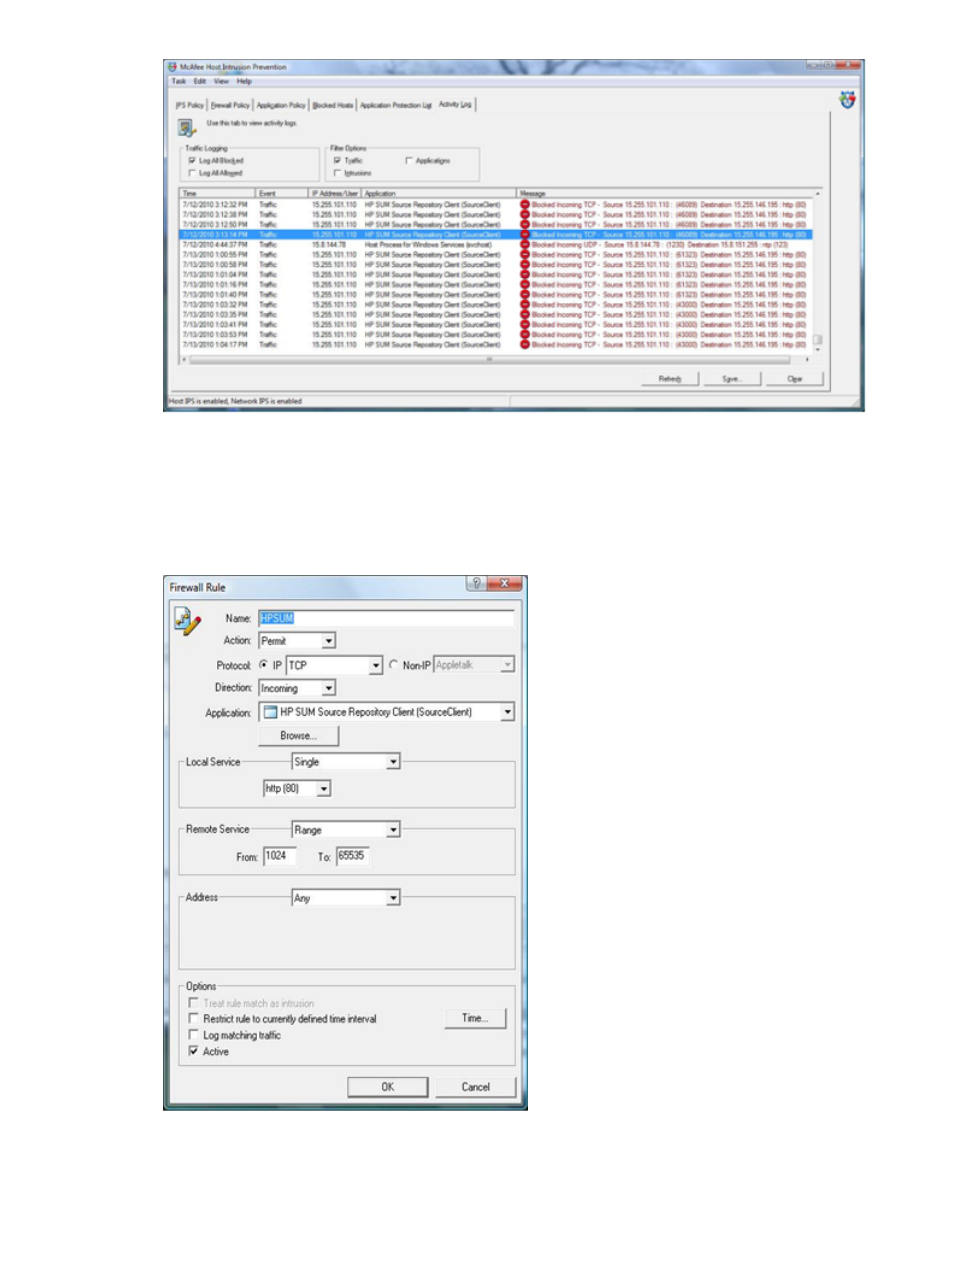Viewport: 954px width, 1270px height.
Task: Enable the Intrusions filter checkbox
Action: (337, 173)
